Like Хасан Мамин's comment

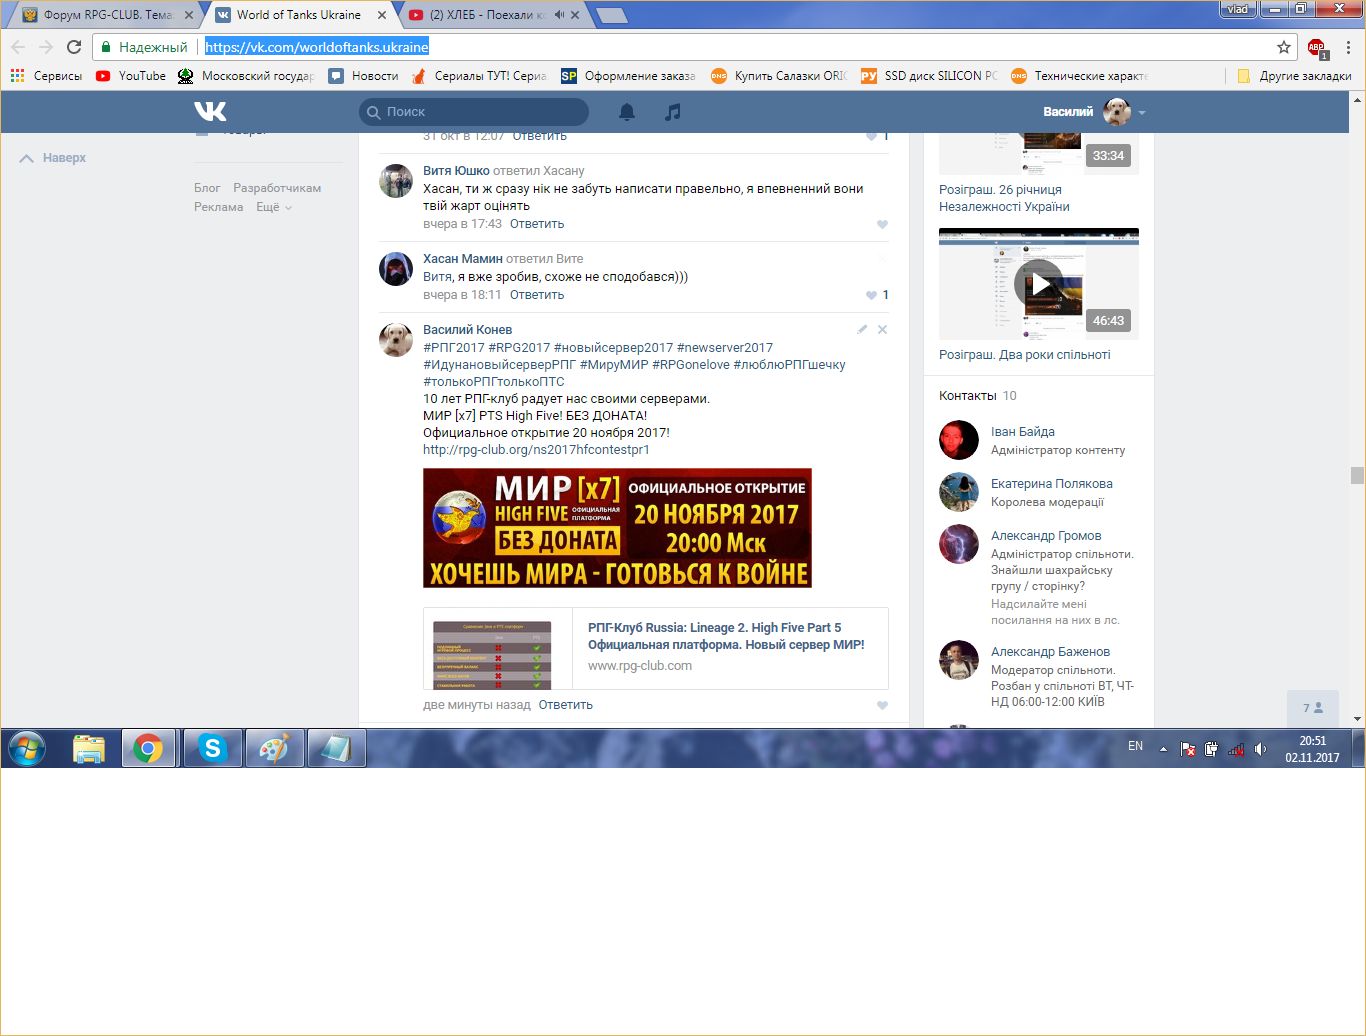point(872,295)
